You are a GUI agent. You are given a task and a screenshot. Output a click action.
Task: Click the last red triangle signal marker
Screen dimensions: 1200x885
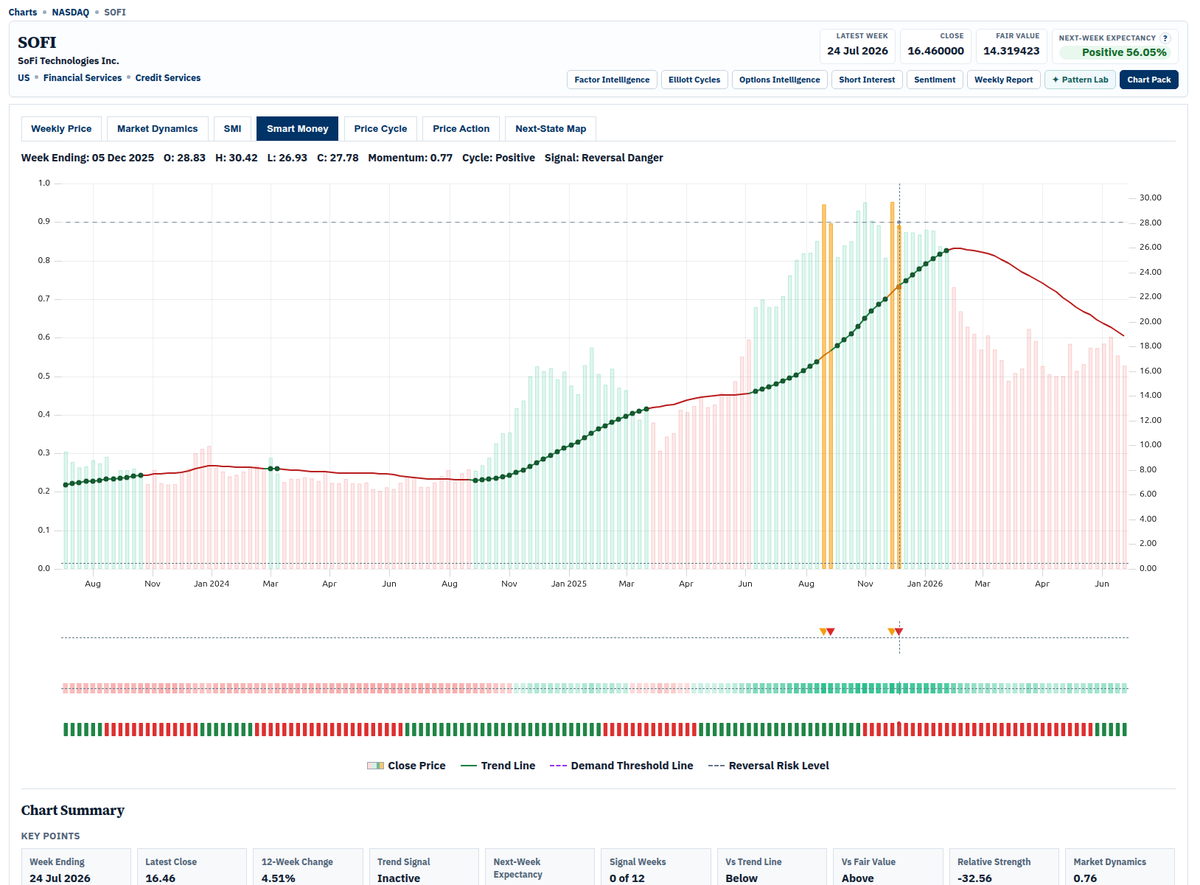coord(899,632)
